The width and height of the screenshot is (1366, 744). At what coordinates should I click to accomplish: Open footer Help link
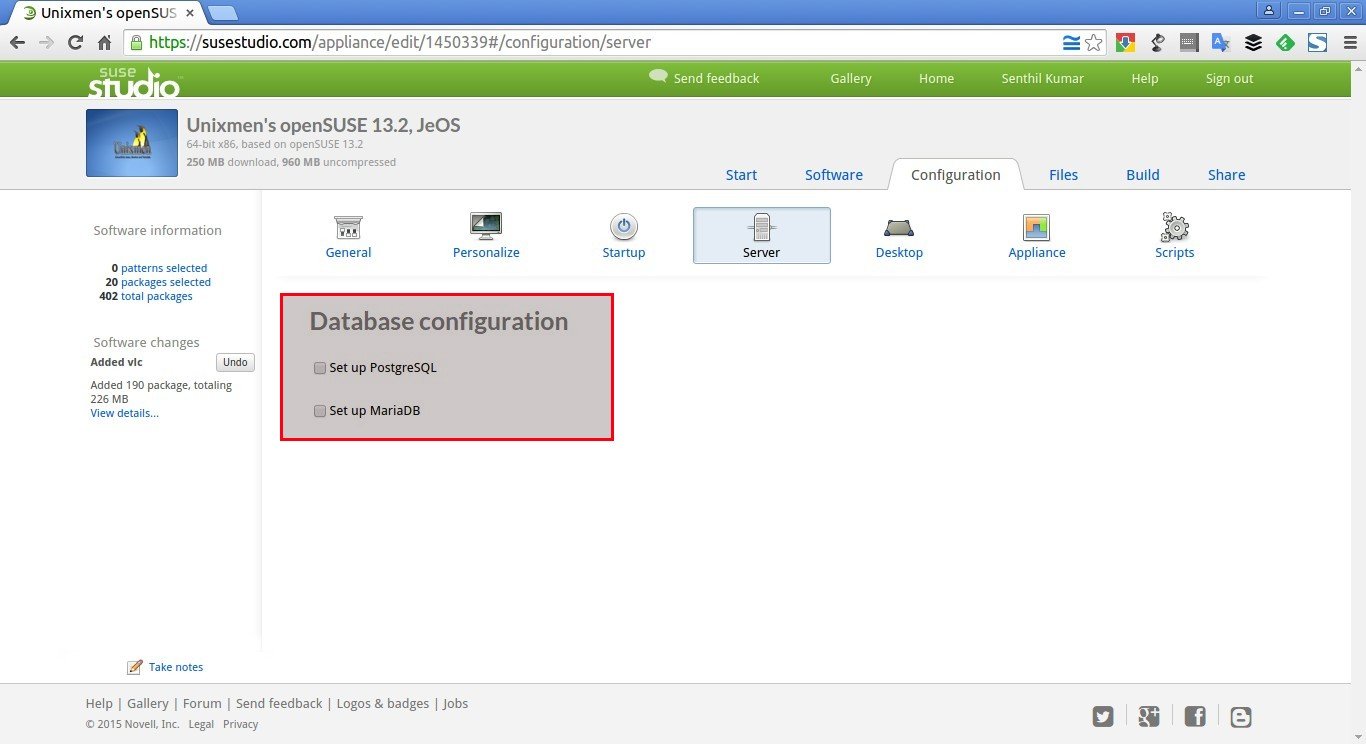[x=99, y=703]
